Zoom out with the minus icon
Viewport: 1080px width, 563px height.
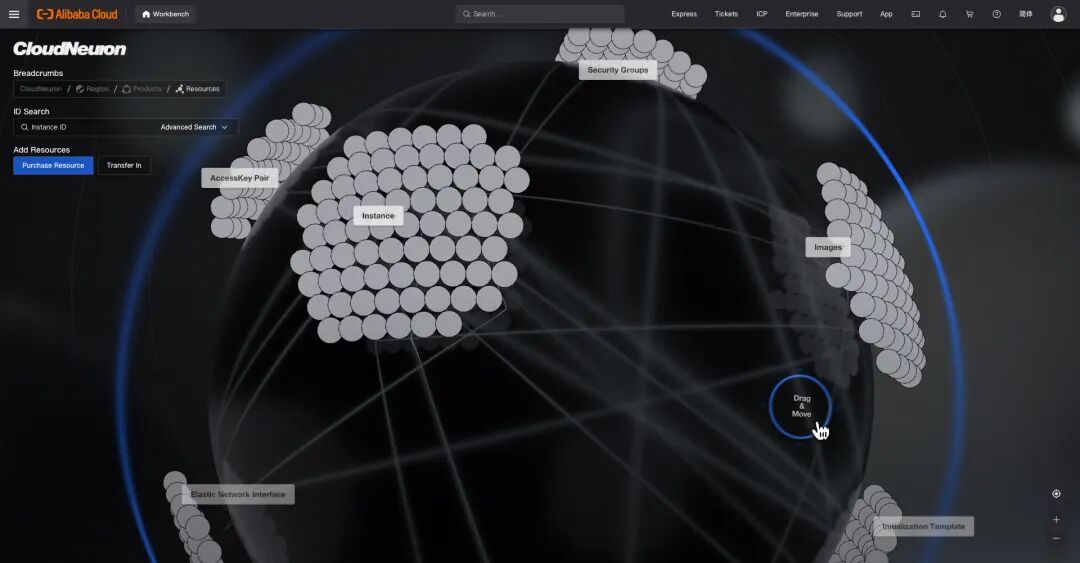(1056, 538)
